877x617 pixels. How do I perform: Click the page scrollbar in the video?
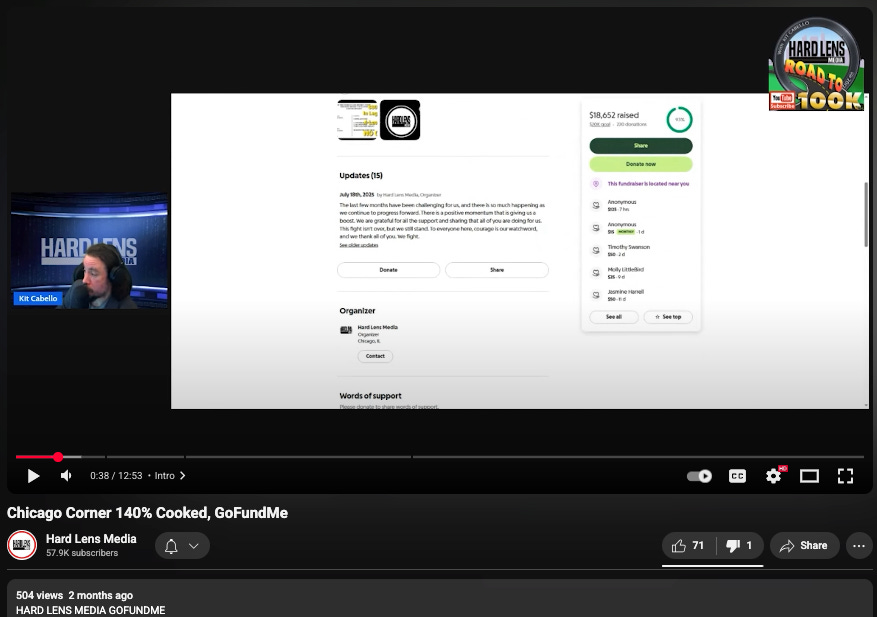[866, 215]
